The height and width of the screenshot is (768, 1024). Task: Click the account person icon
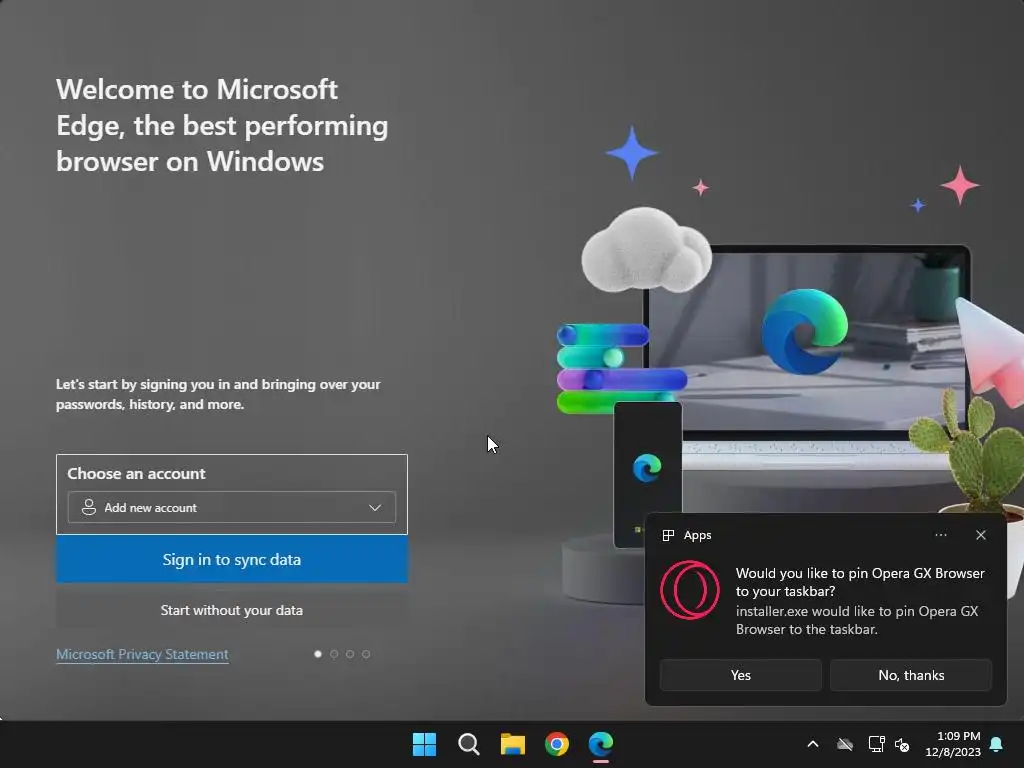[89, 507]
